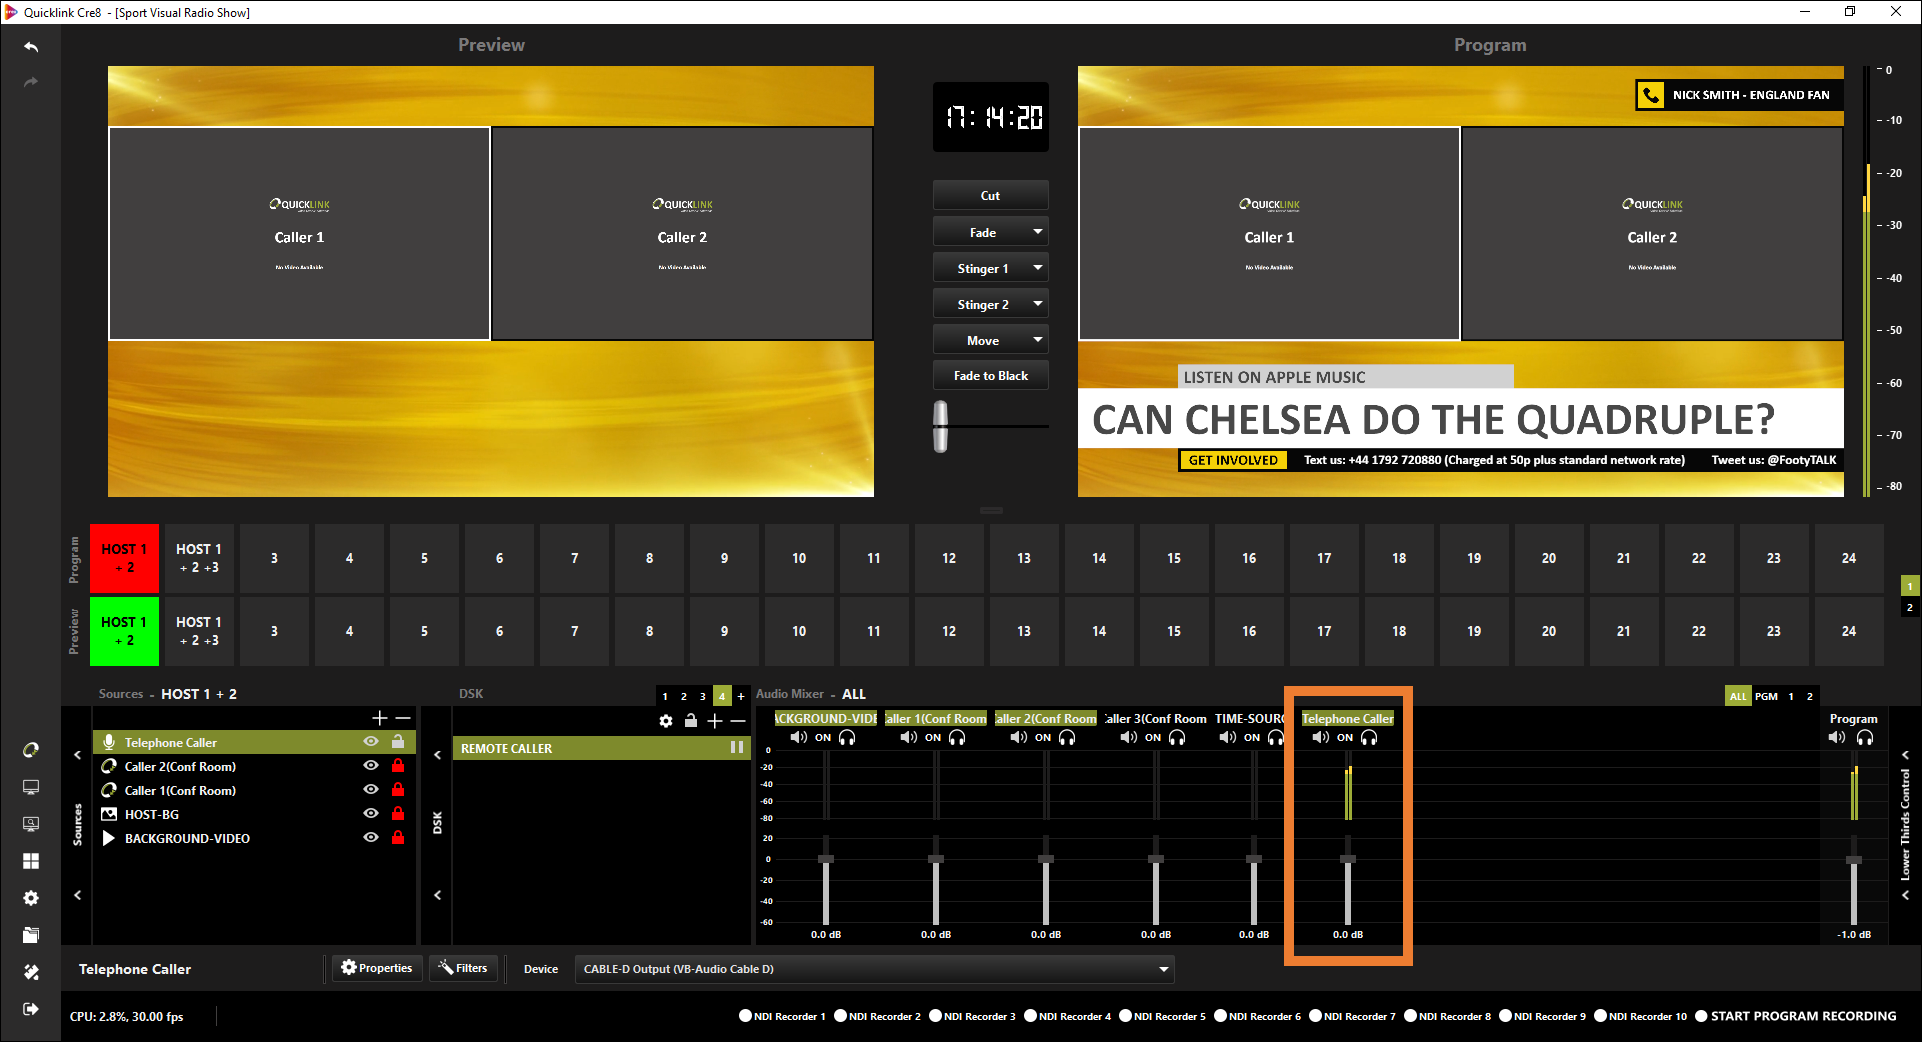
Task: Open Filters for Telephone Caller
Action: coord(464,968)
